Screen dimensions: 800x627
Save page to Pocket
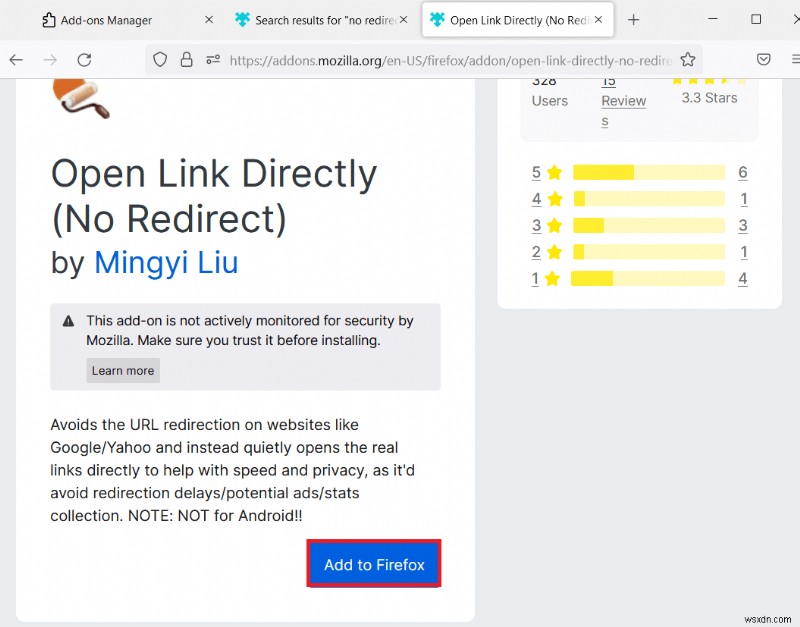(763, 60)
